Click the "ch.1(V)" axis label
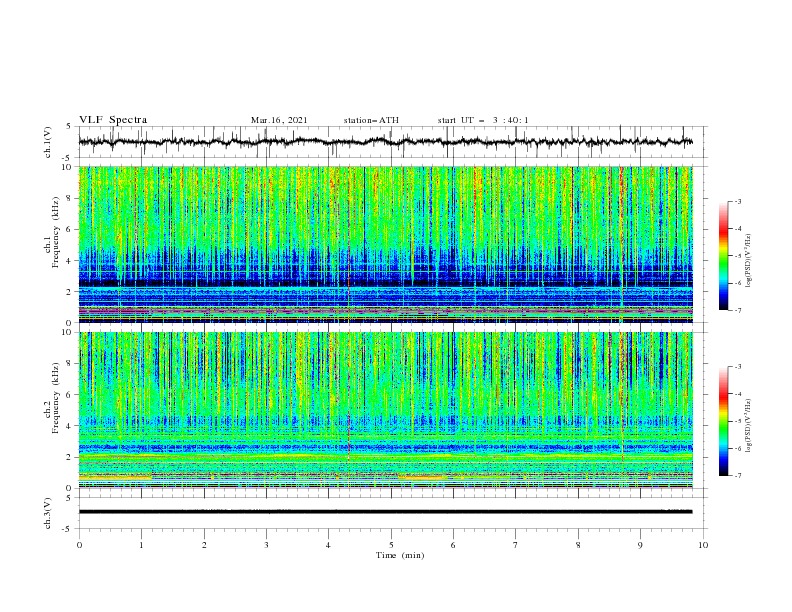 [x=48, y=142]
